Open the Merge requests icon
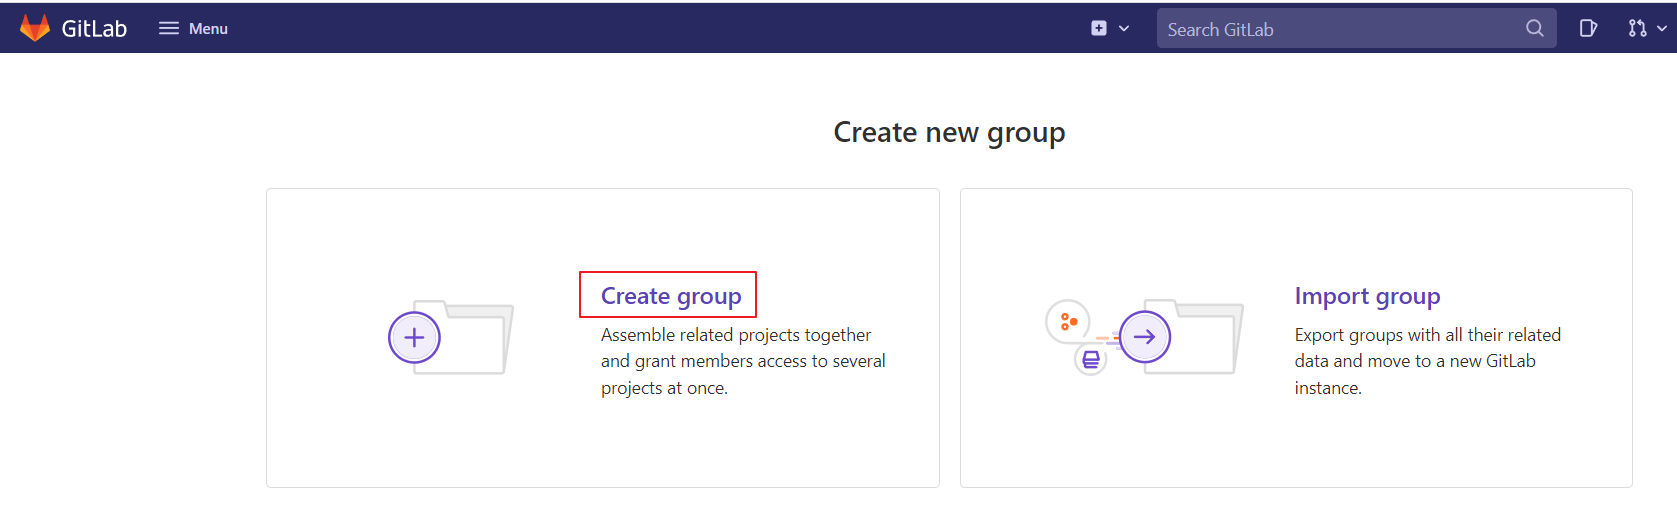 tap(1637, 29)
